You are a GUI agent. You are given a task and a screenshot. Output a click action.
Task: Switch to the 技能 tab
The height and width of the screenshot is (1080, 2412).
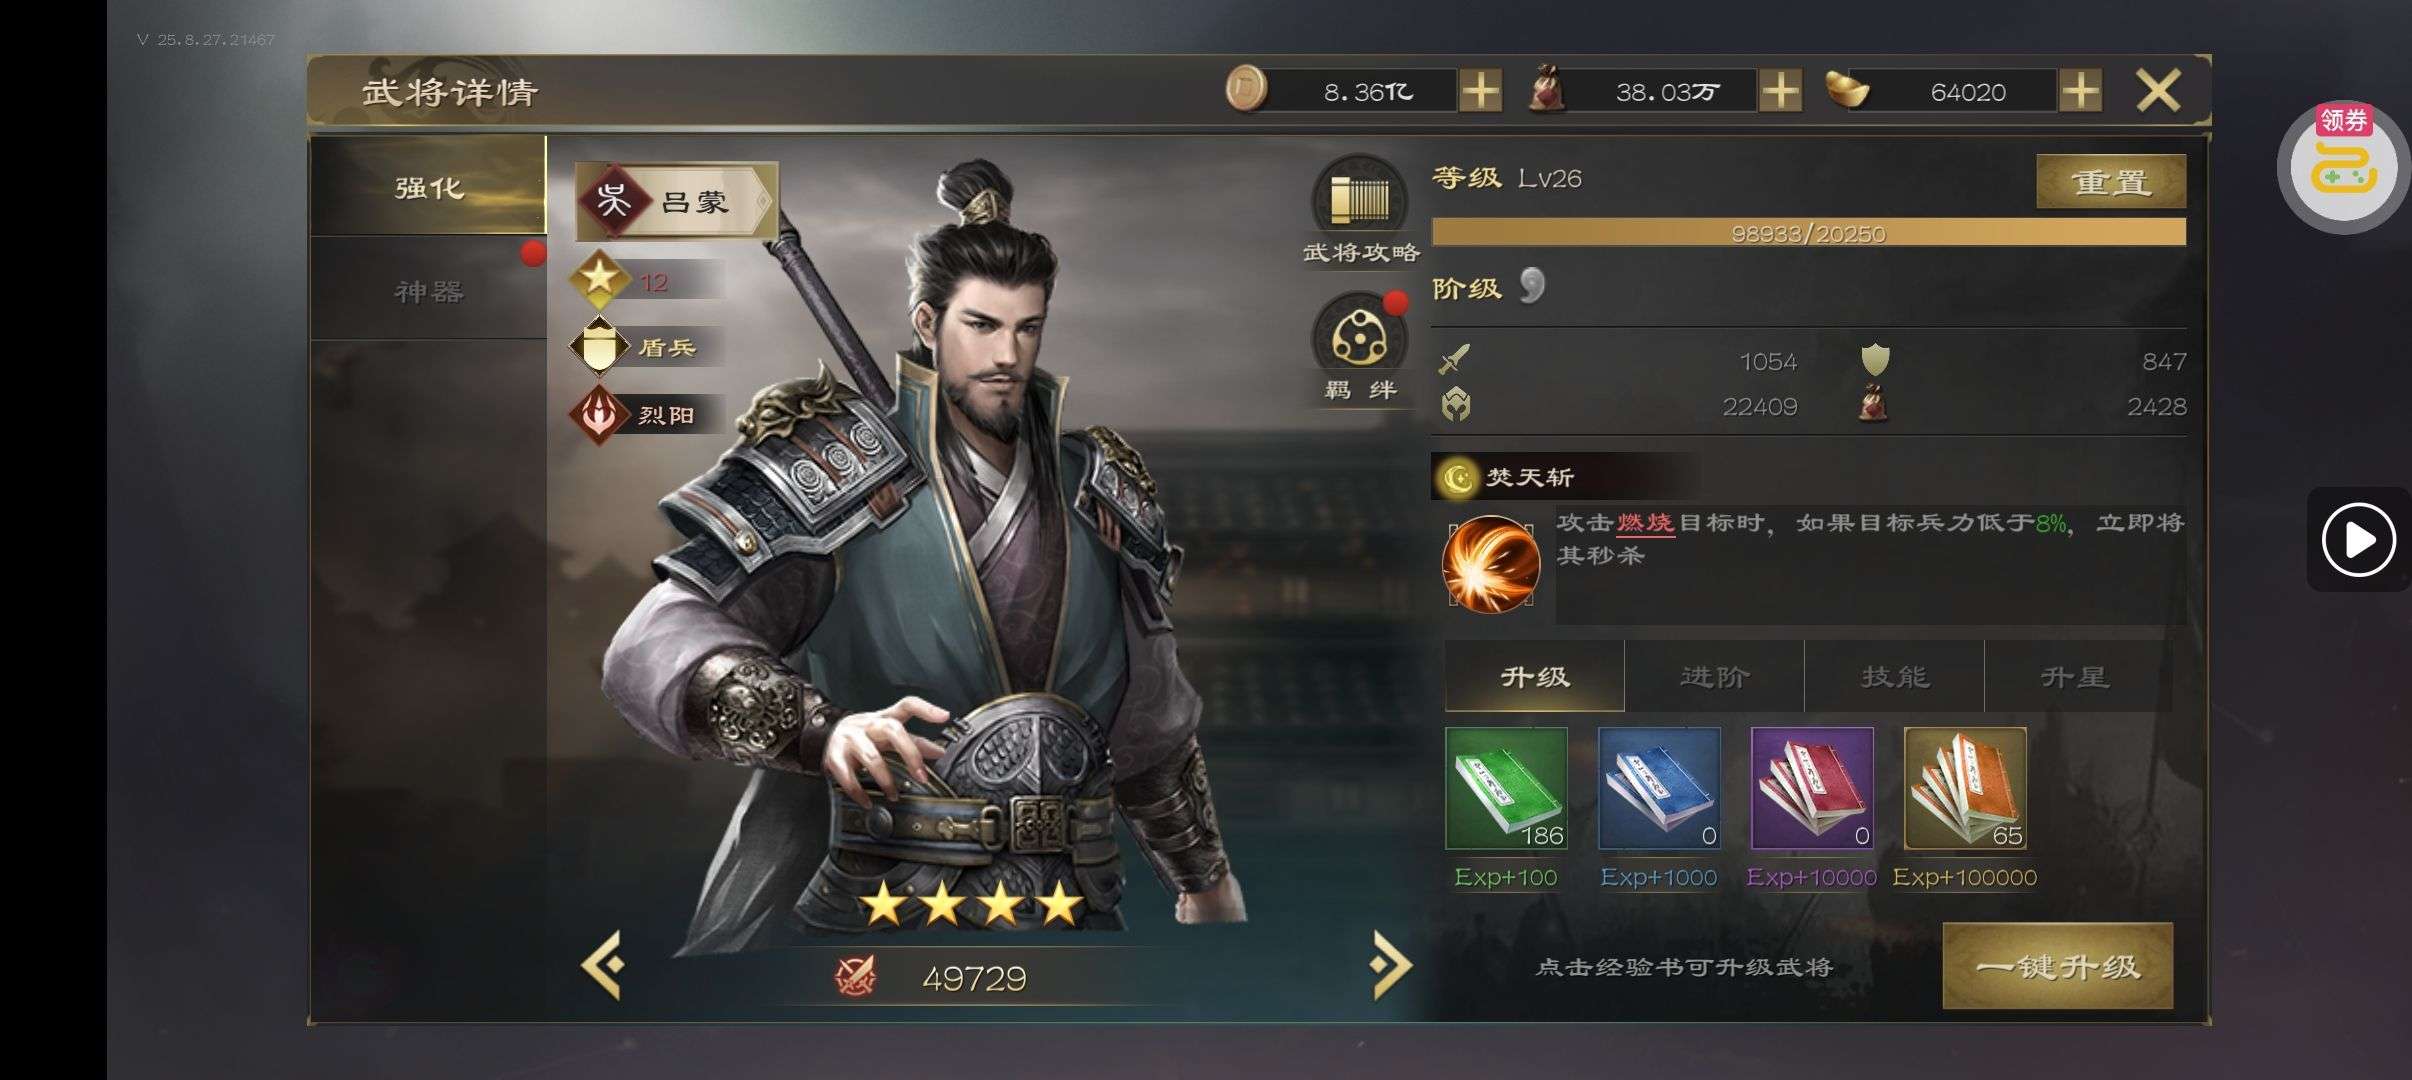pyautogui.click(x=1894, y=677)
